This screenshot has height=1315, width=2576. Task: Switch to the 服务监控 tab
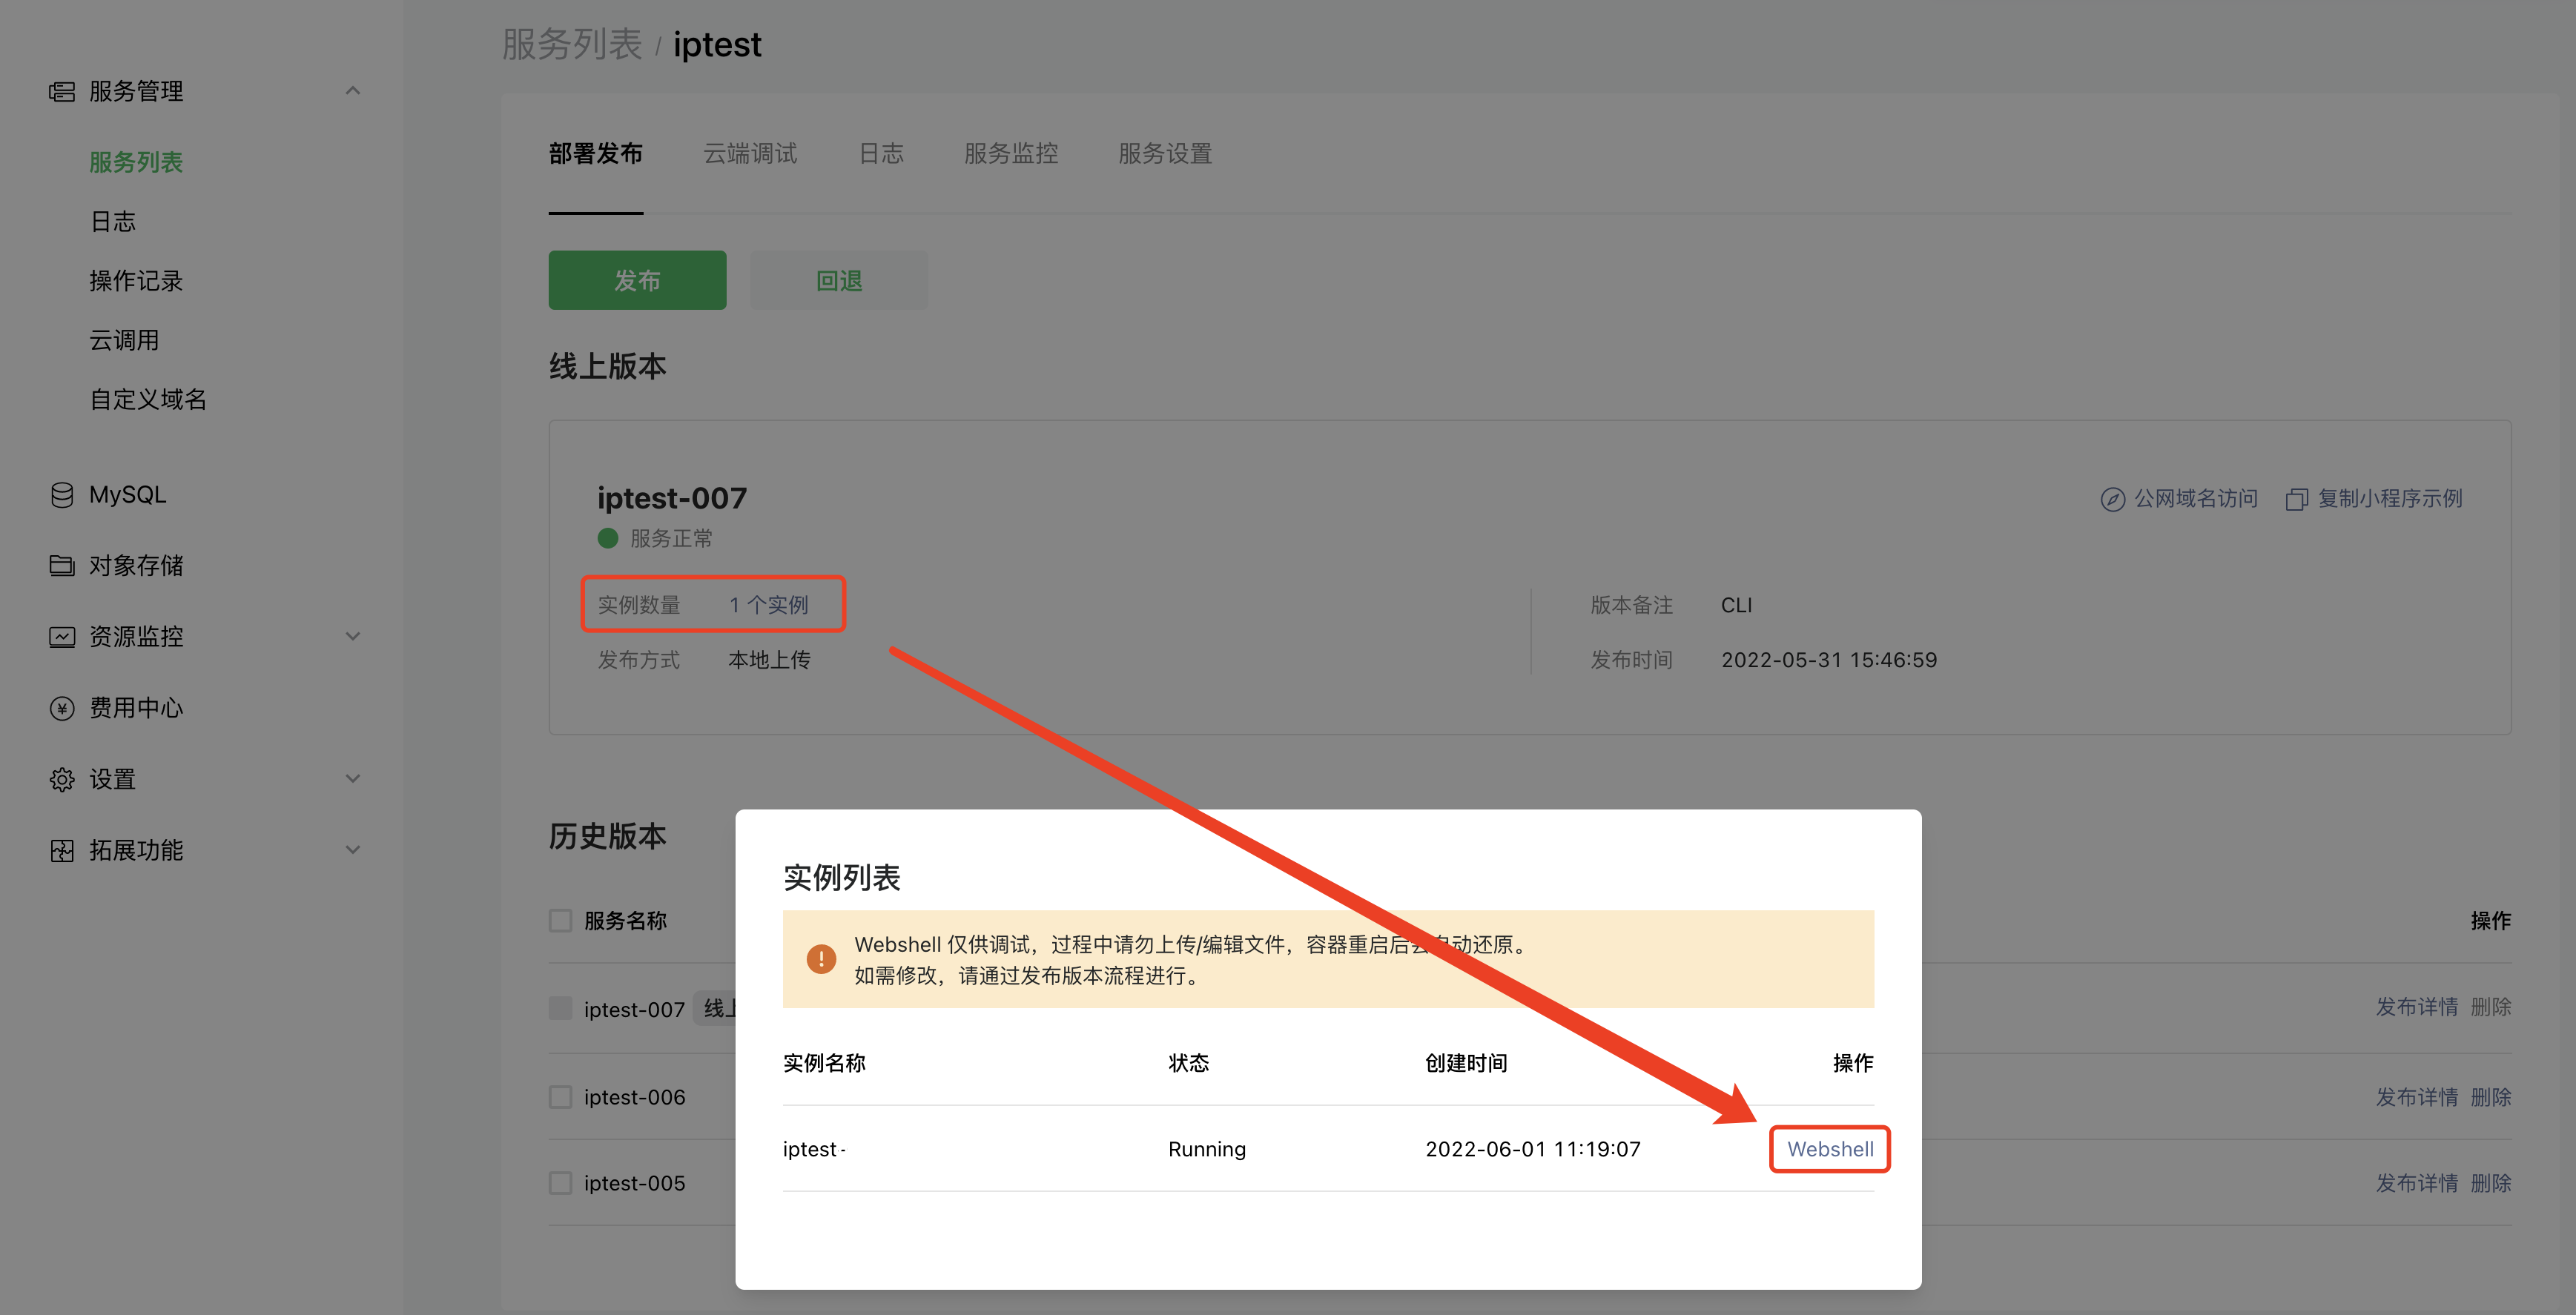[x=1010, y=154]
